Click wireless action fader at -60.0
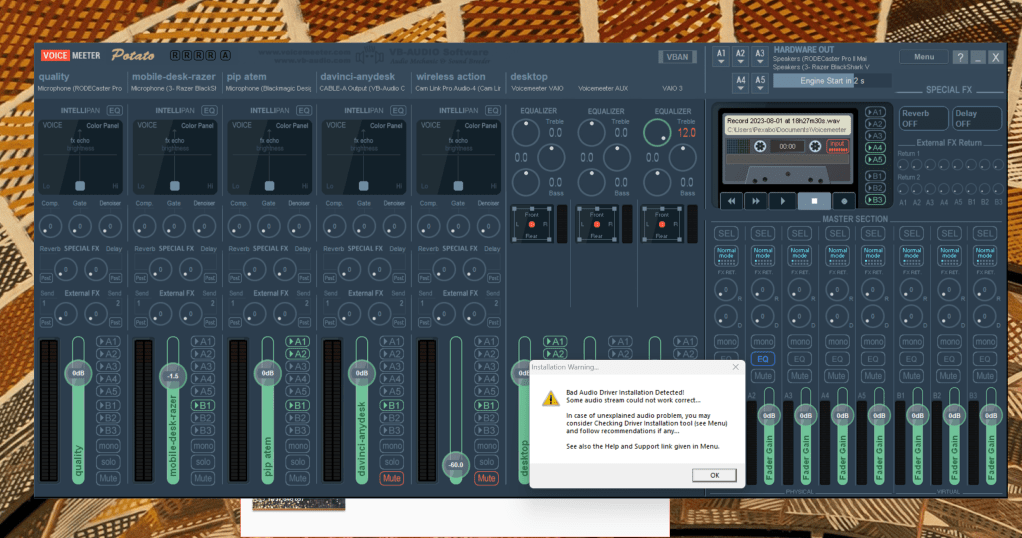 coord(456,465)
